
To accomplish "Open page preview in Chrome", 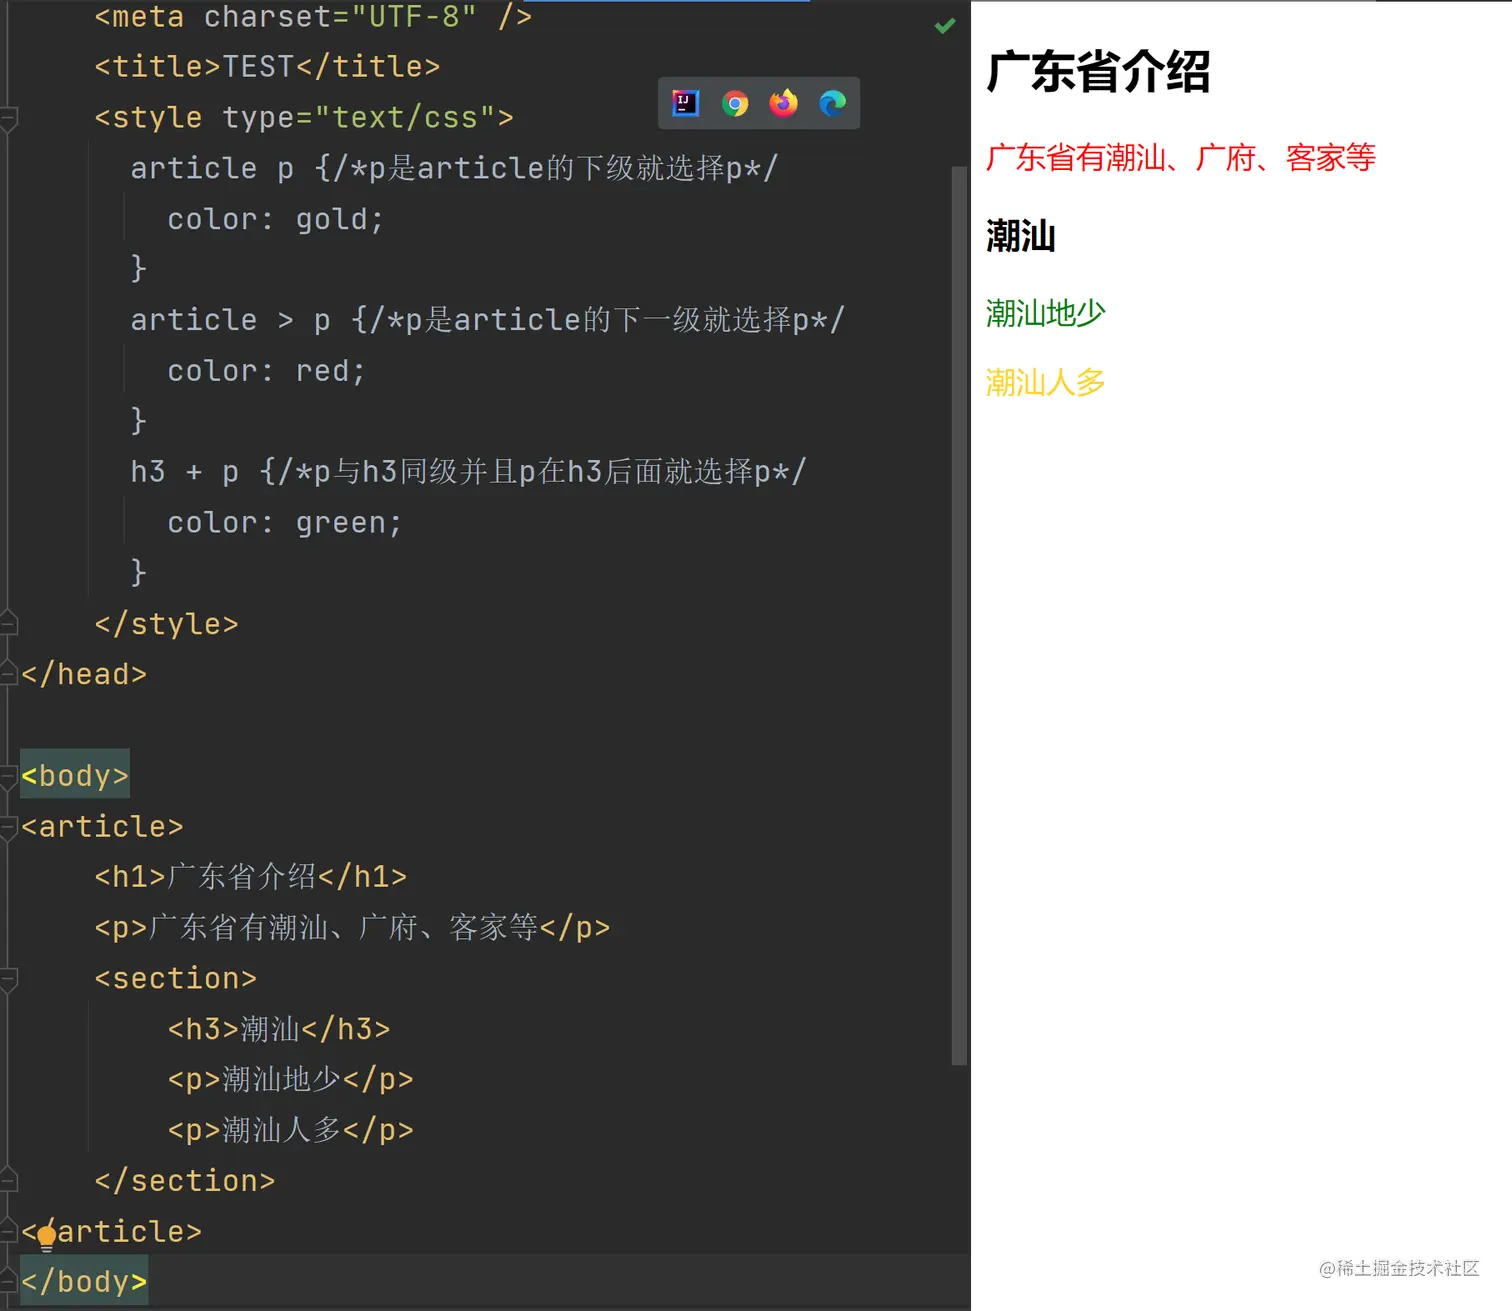I will 735,103.
